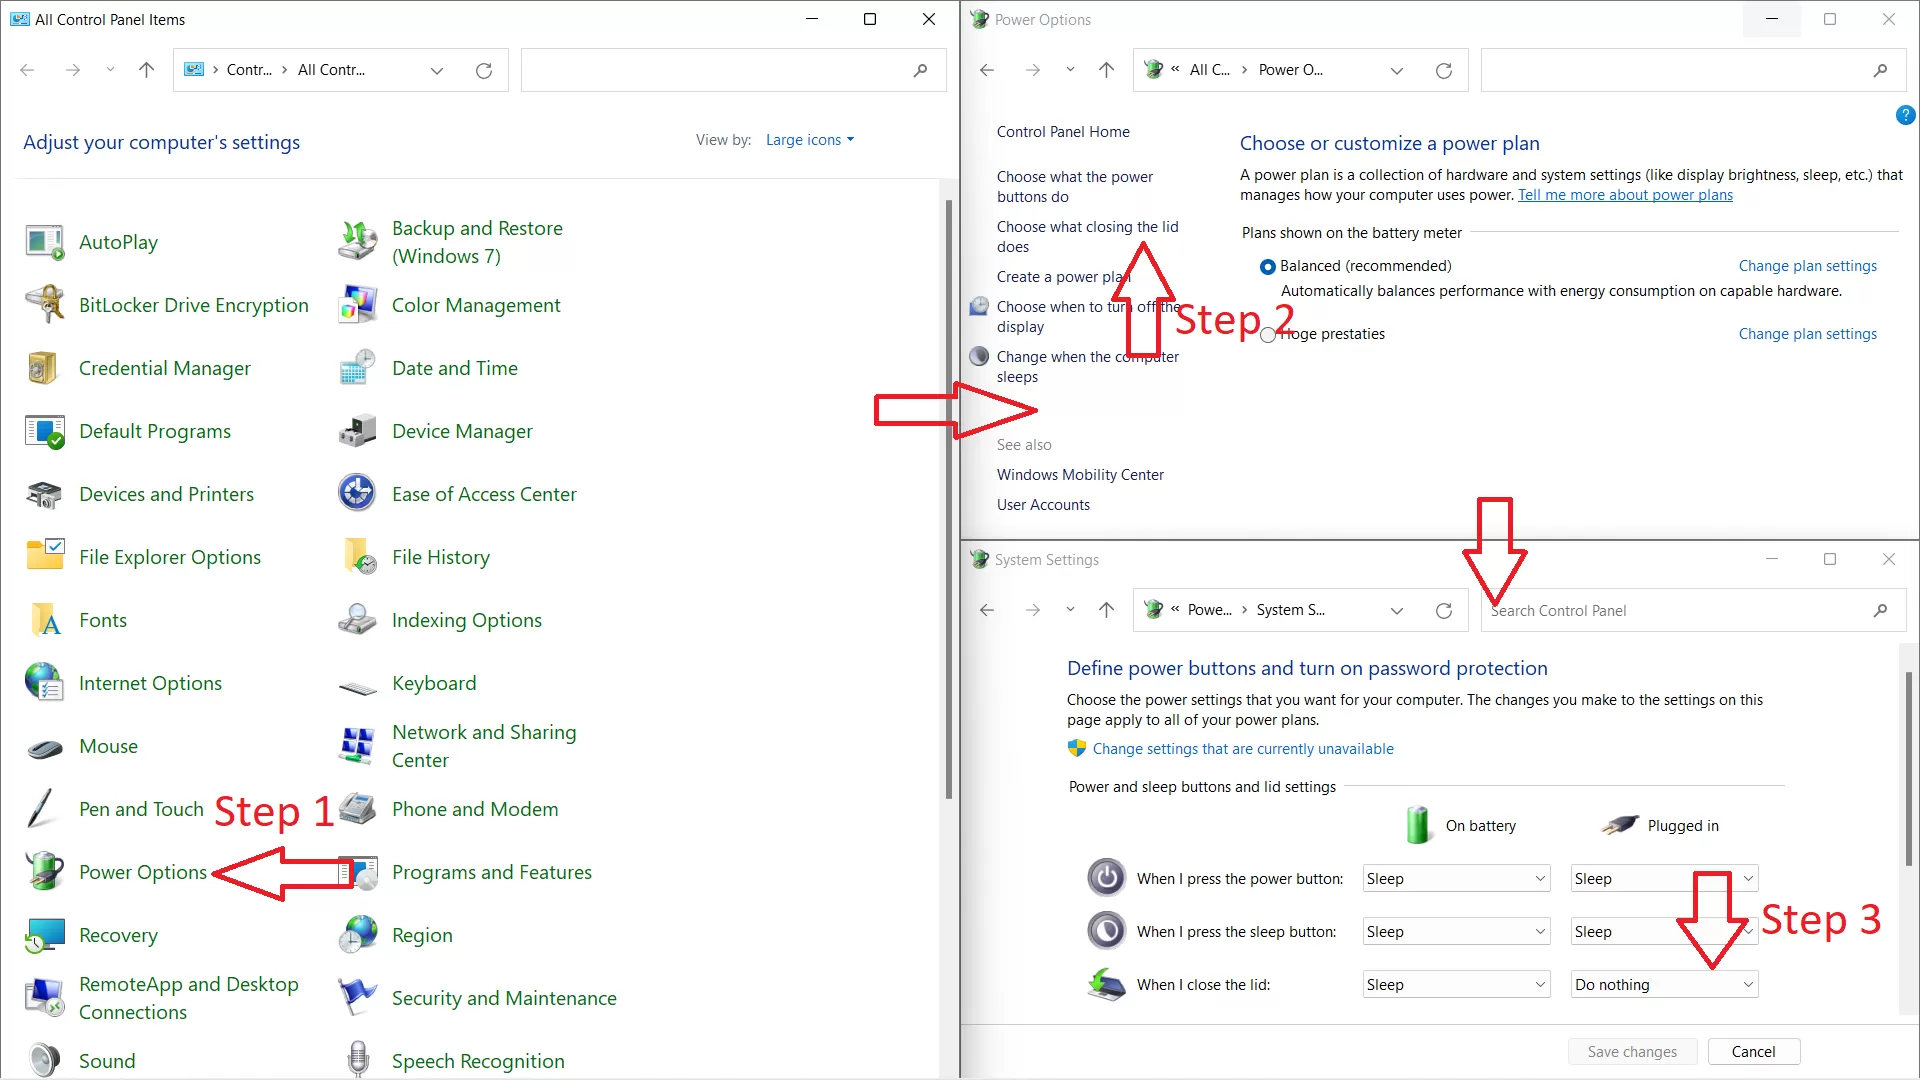Screen dimensions: 1920x1080
Task: Open the File History icon
Action: coord(358,557)
